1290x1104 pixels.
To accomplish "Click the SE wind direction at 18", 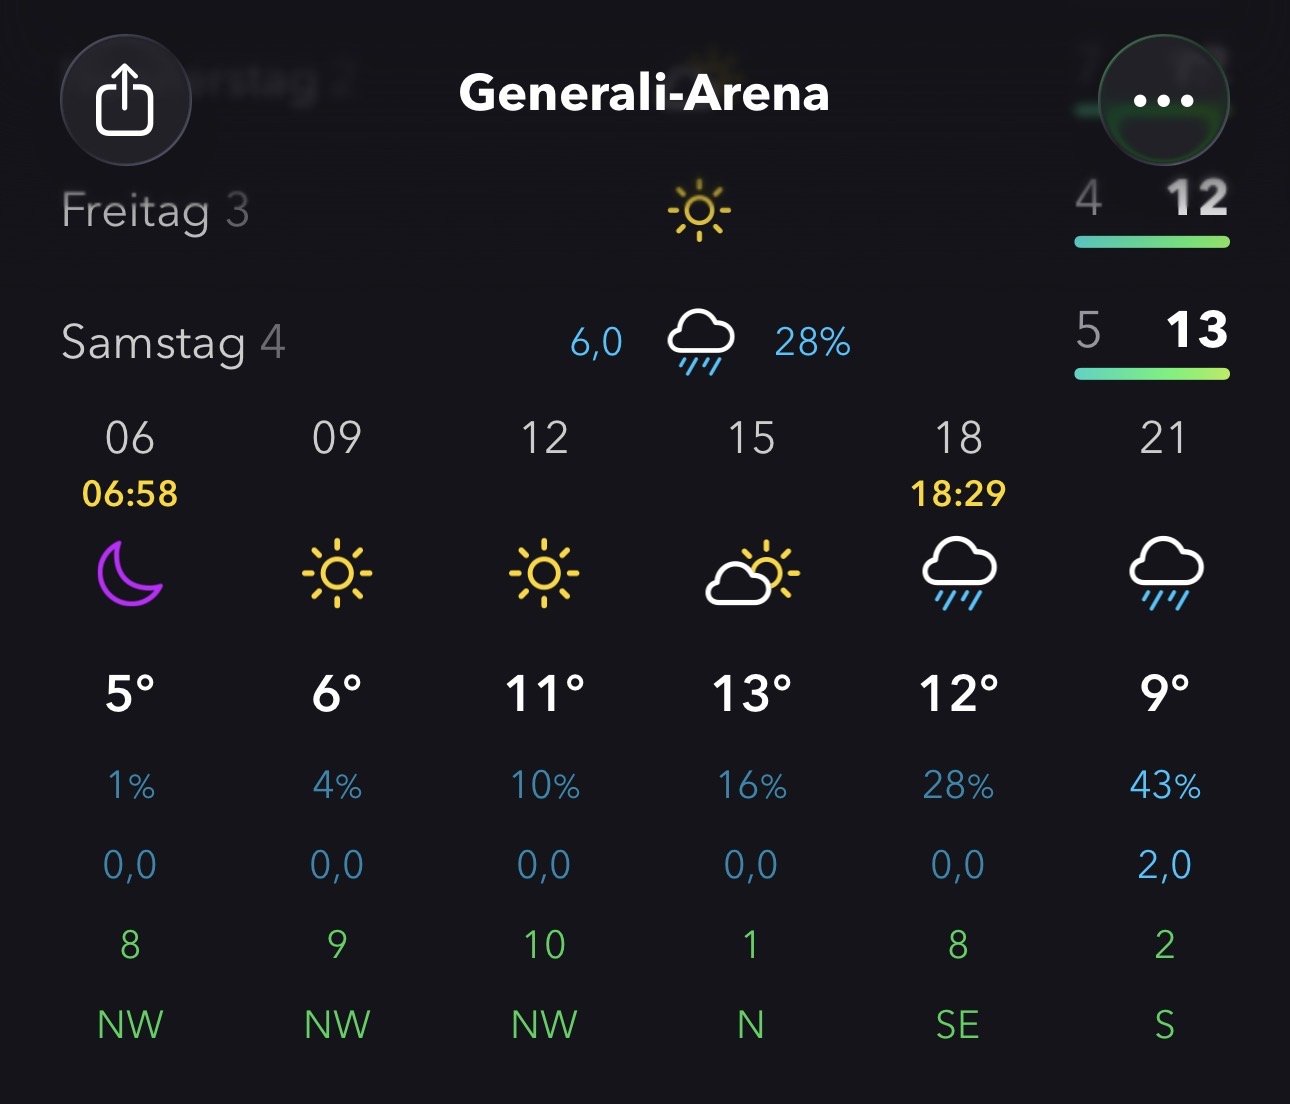I will pos(957,1025).
